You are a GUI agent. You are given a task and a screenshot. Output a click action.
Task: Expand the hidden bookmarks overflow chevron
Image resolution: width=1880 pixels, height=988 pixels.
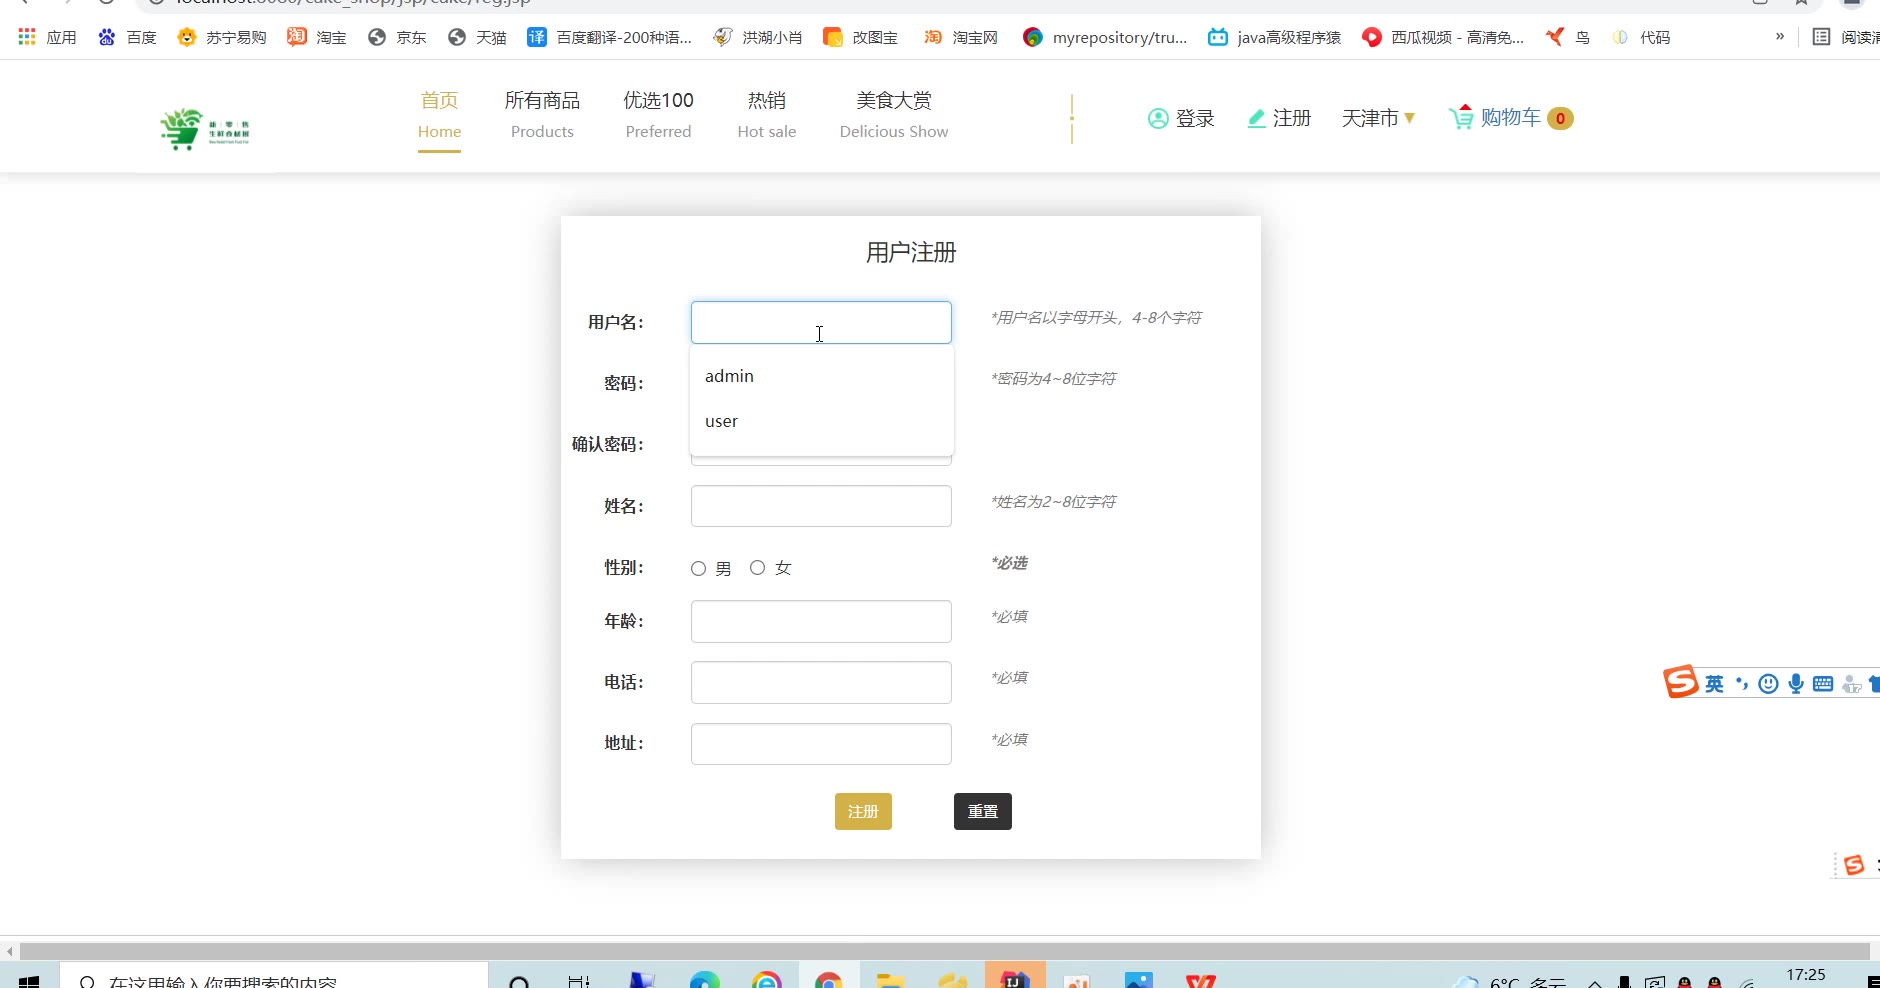tap(1779, 37)
